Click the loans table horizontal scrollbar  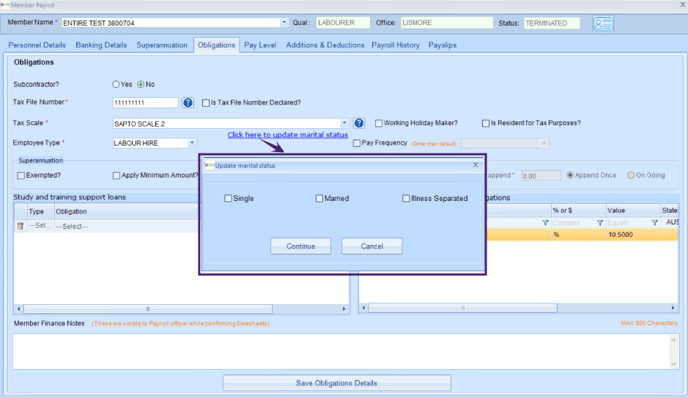pos(148,309)
